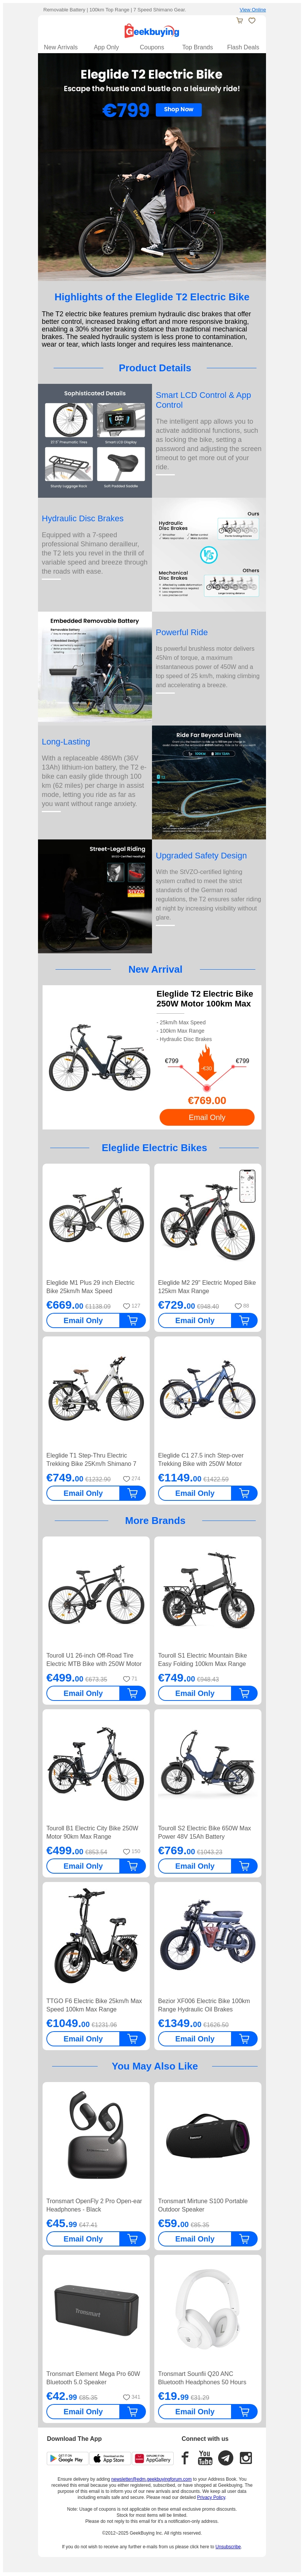This screenshot has height=2576, width=304.
Task: Add Eleglide M1 Plus via cart icon
Action: click(x=132, y=1320)
